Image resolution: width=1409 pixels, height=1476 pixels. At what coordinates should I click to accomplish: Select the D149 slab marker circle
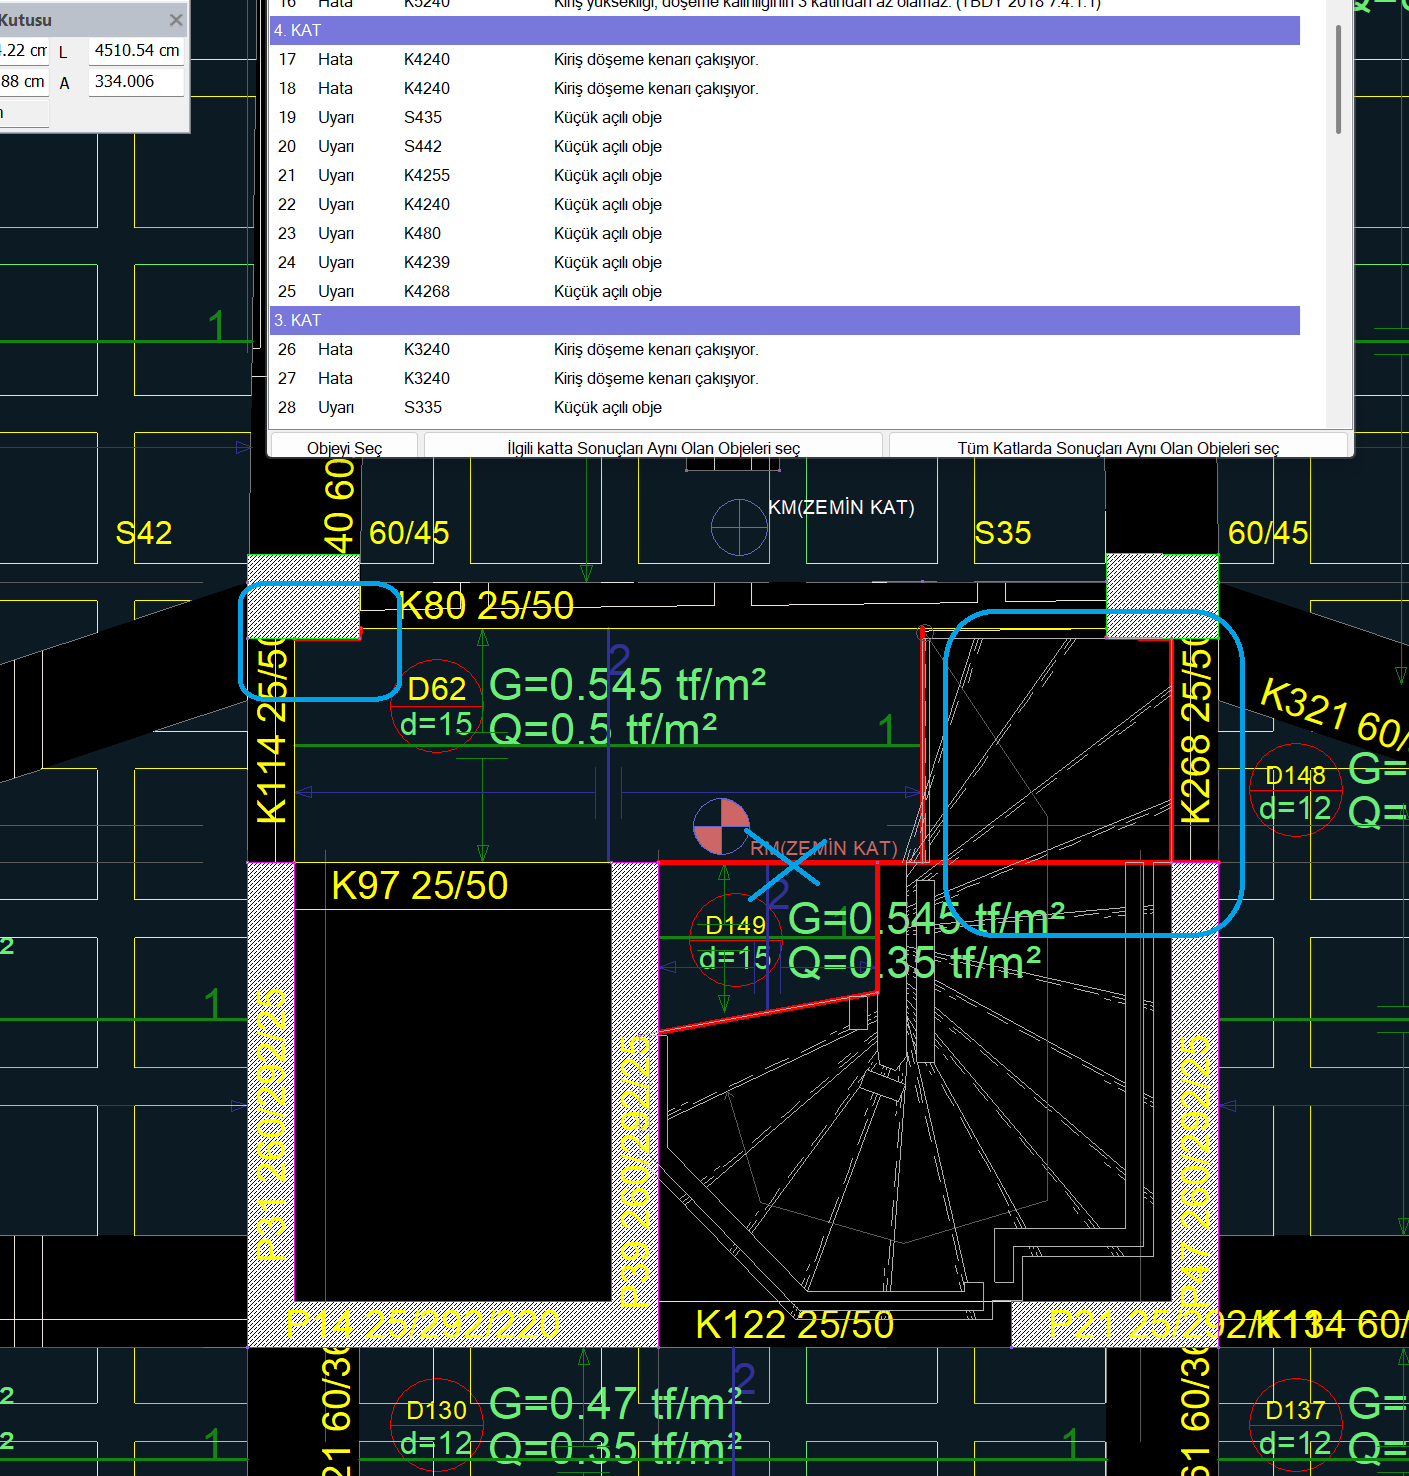coord(735,941)
